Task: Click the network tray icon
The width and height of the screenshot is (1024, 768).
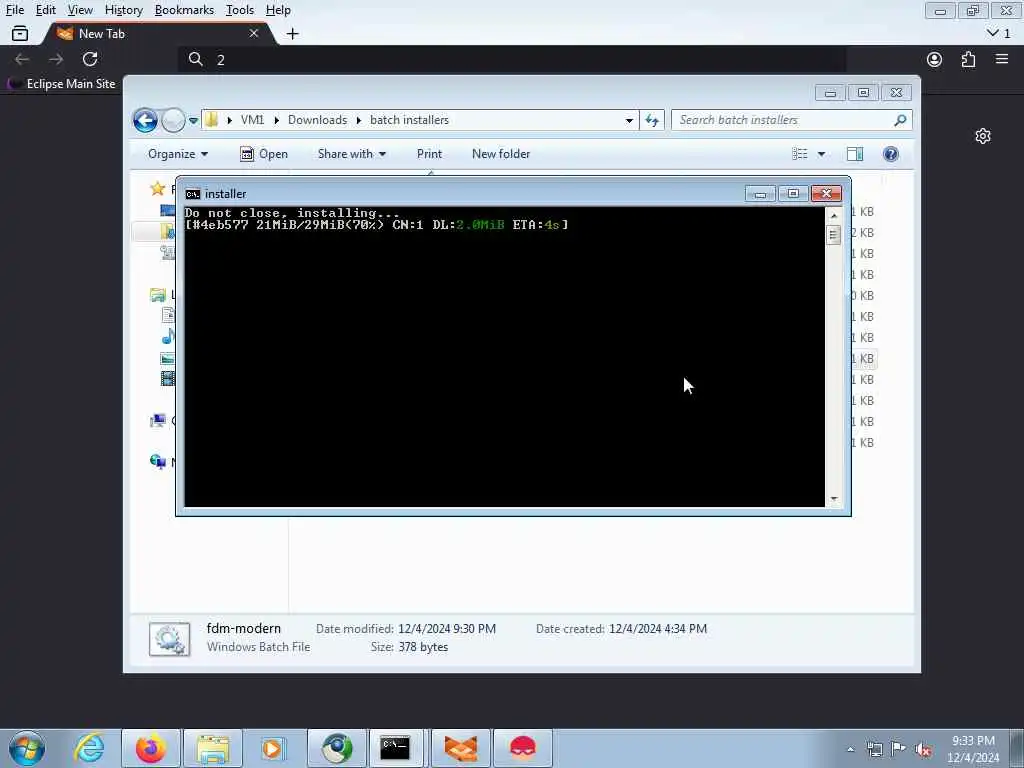Action: (x=875, y=750)
